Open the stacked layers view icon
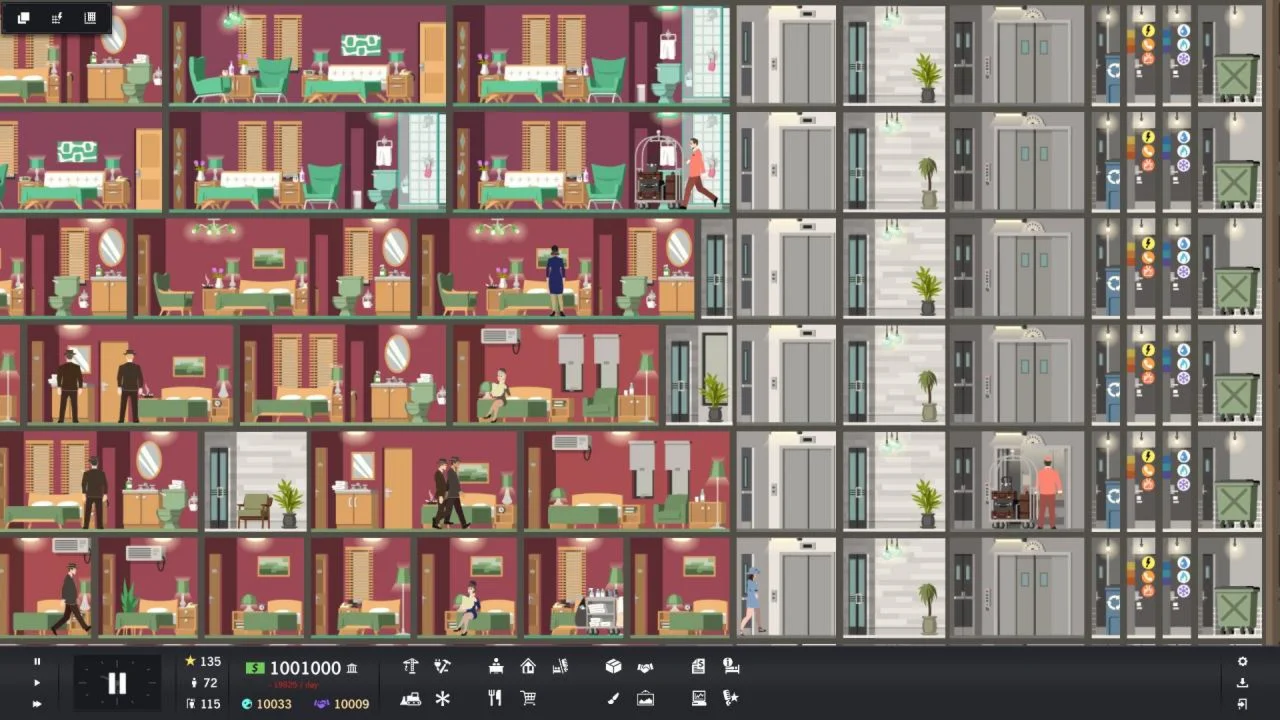 (x=23, y=18)
